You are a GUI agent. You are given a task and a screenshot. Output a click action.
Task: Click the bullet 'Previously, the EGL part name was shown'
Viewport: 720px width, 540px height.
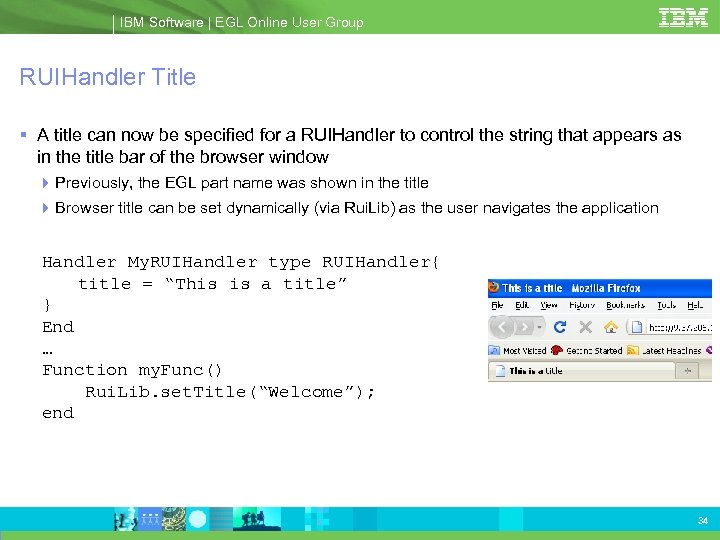click(242, 183)
